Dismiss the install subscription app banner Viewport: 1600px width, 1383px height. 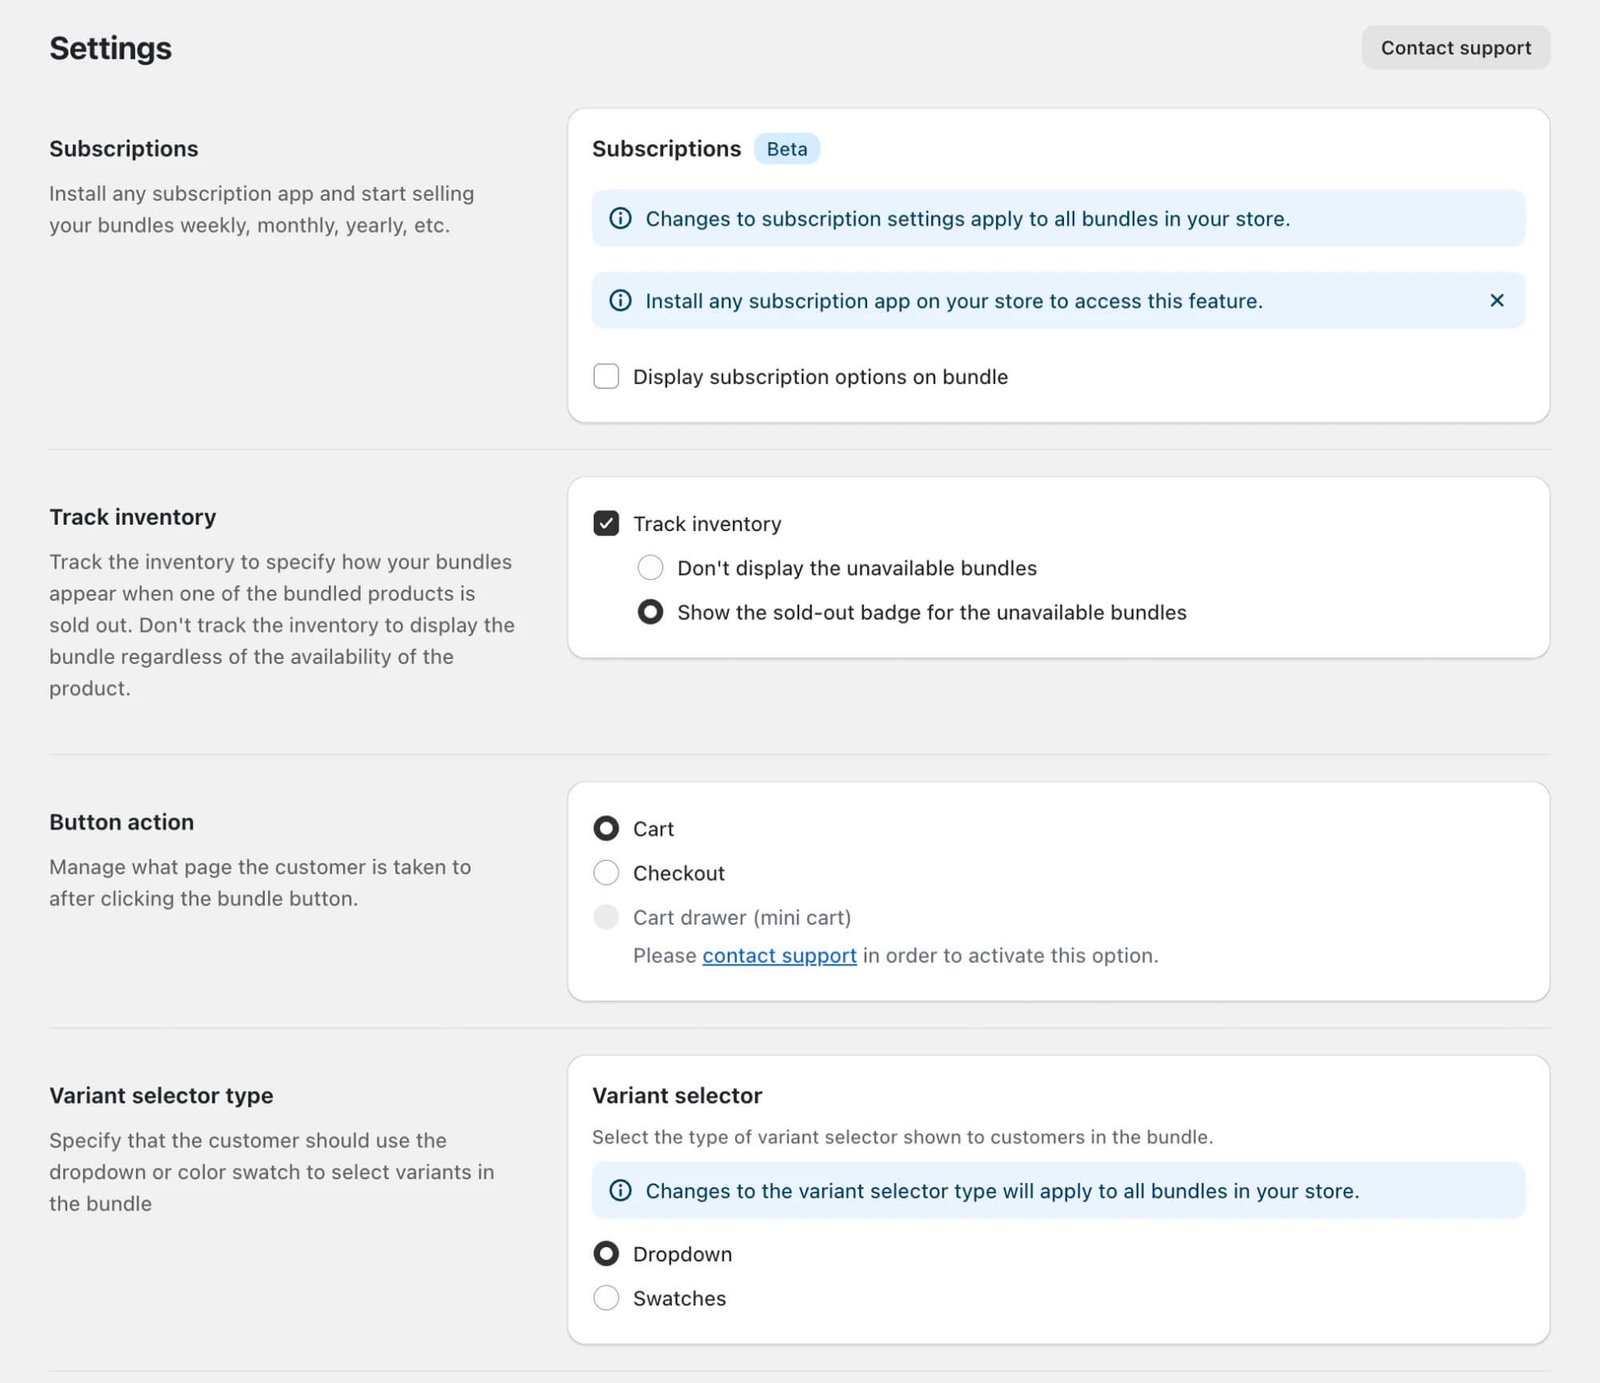[x=1496, y=300]
